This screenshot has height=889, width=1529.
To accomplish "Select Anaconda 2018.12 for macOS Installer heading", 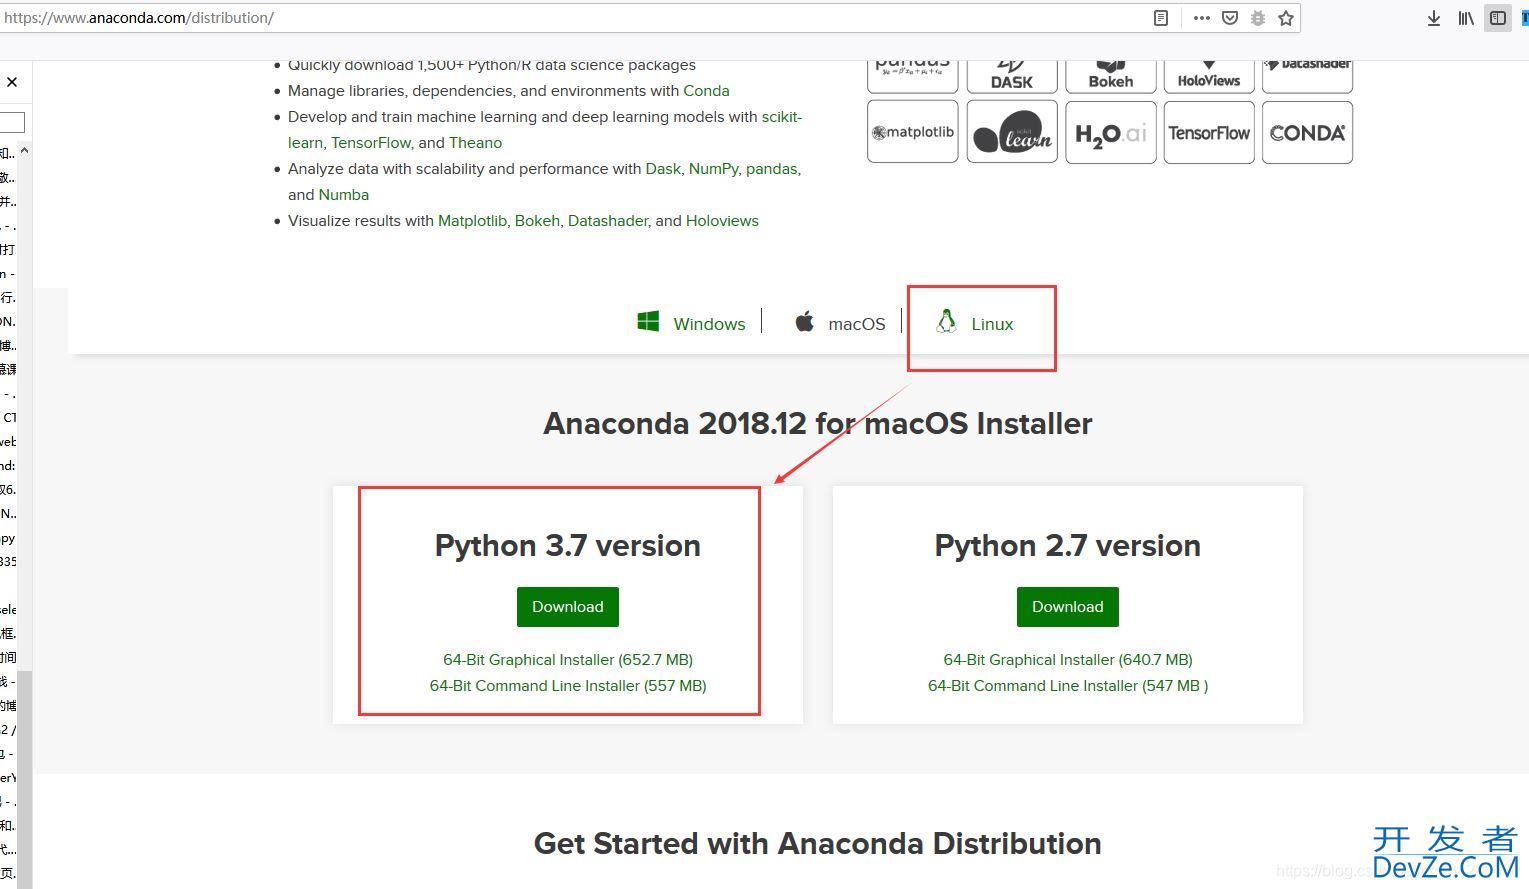I will click(x=818, y=424).
